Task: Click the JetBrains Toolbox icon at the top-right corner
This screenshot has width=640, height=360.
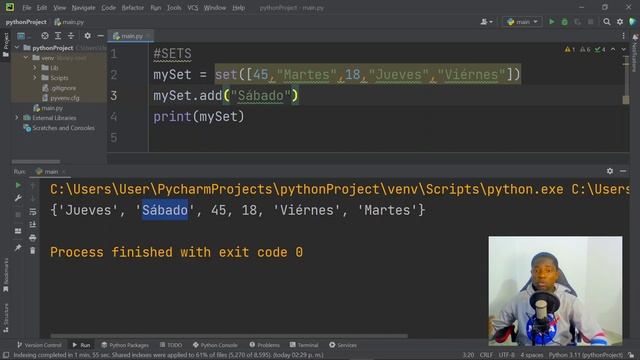Action: (633, 22)
